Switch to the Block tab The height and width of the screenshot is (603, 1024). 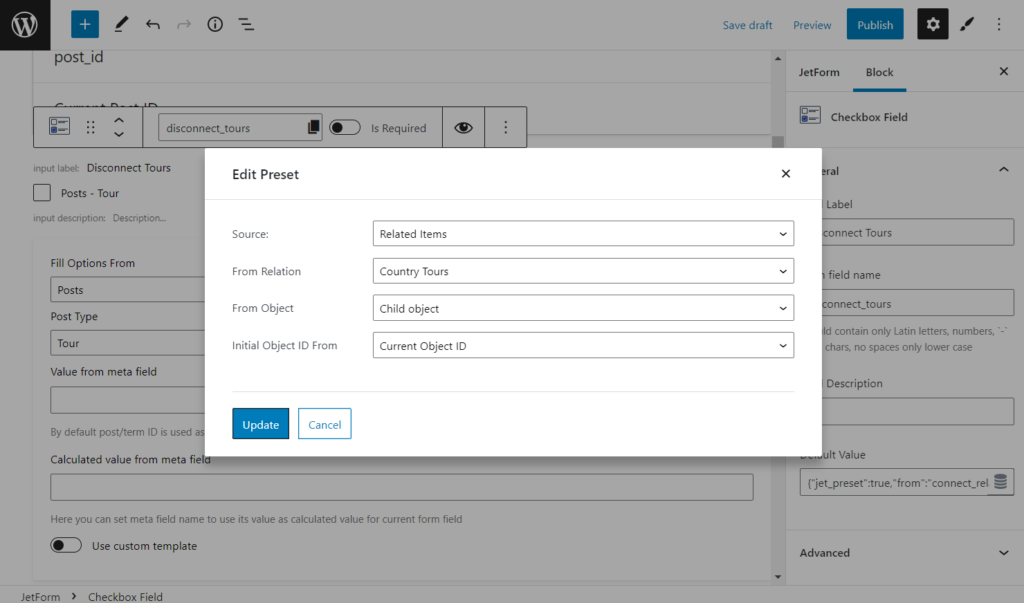[x=880, y=73]
